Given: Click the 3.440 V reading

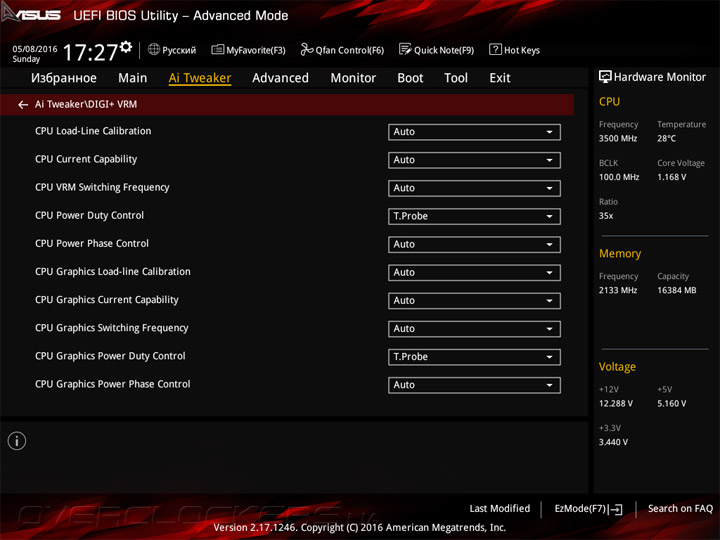Looking at the screenshot, I should [x=613, y=442].
